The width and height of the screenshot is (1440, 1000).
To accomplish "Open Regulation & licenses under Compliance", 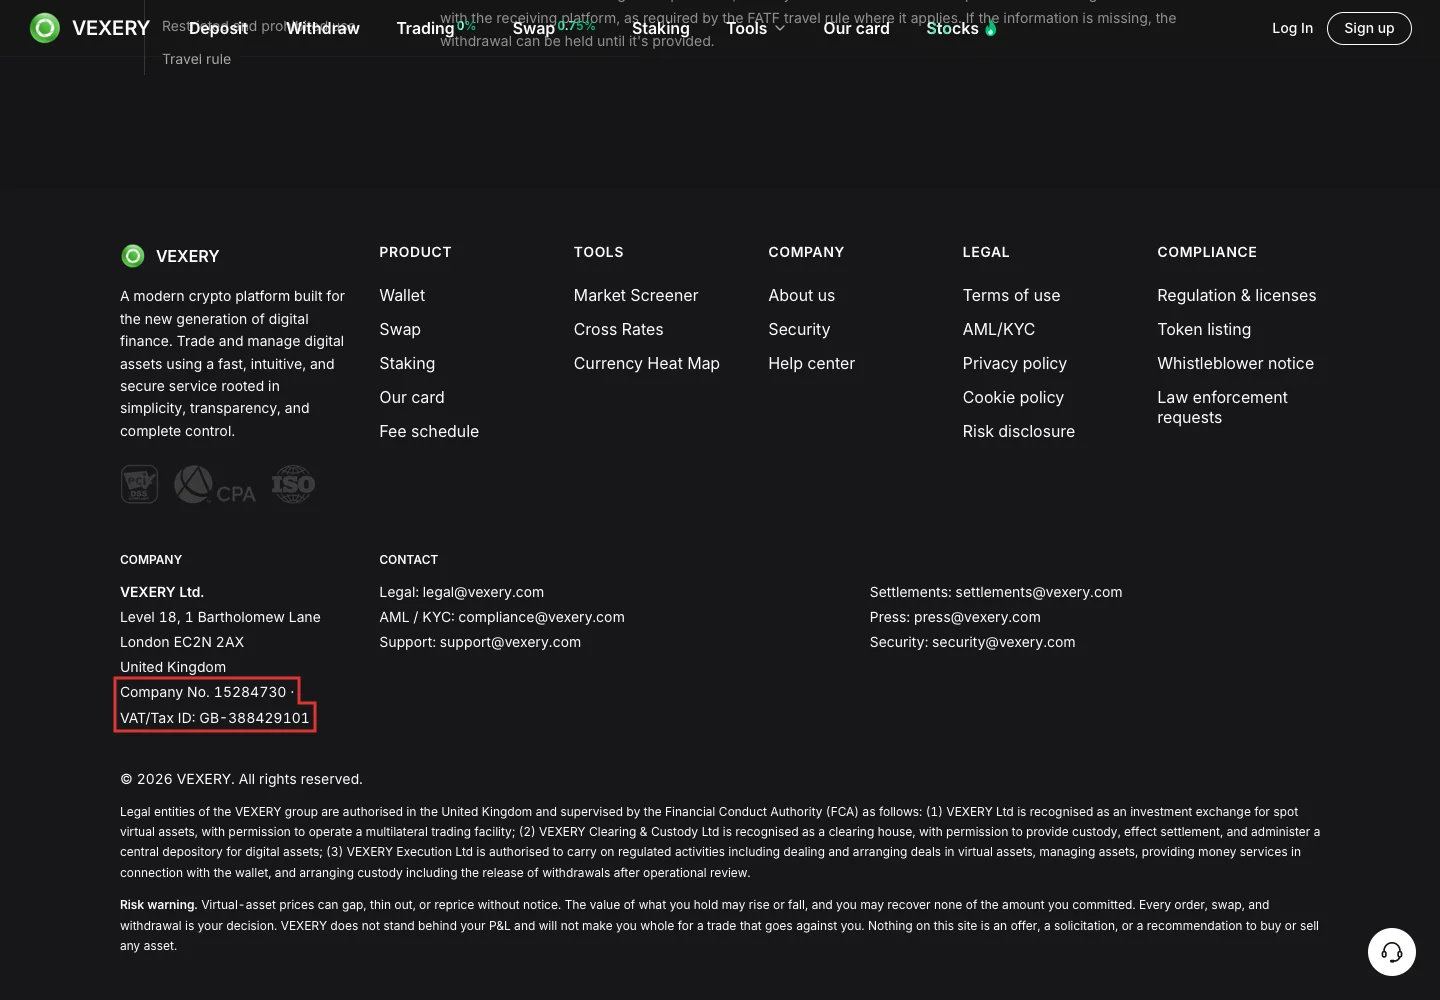I will [1237, 295].
